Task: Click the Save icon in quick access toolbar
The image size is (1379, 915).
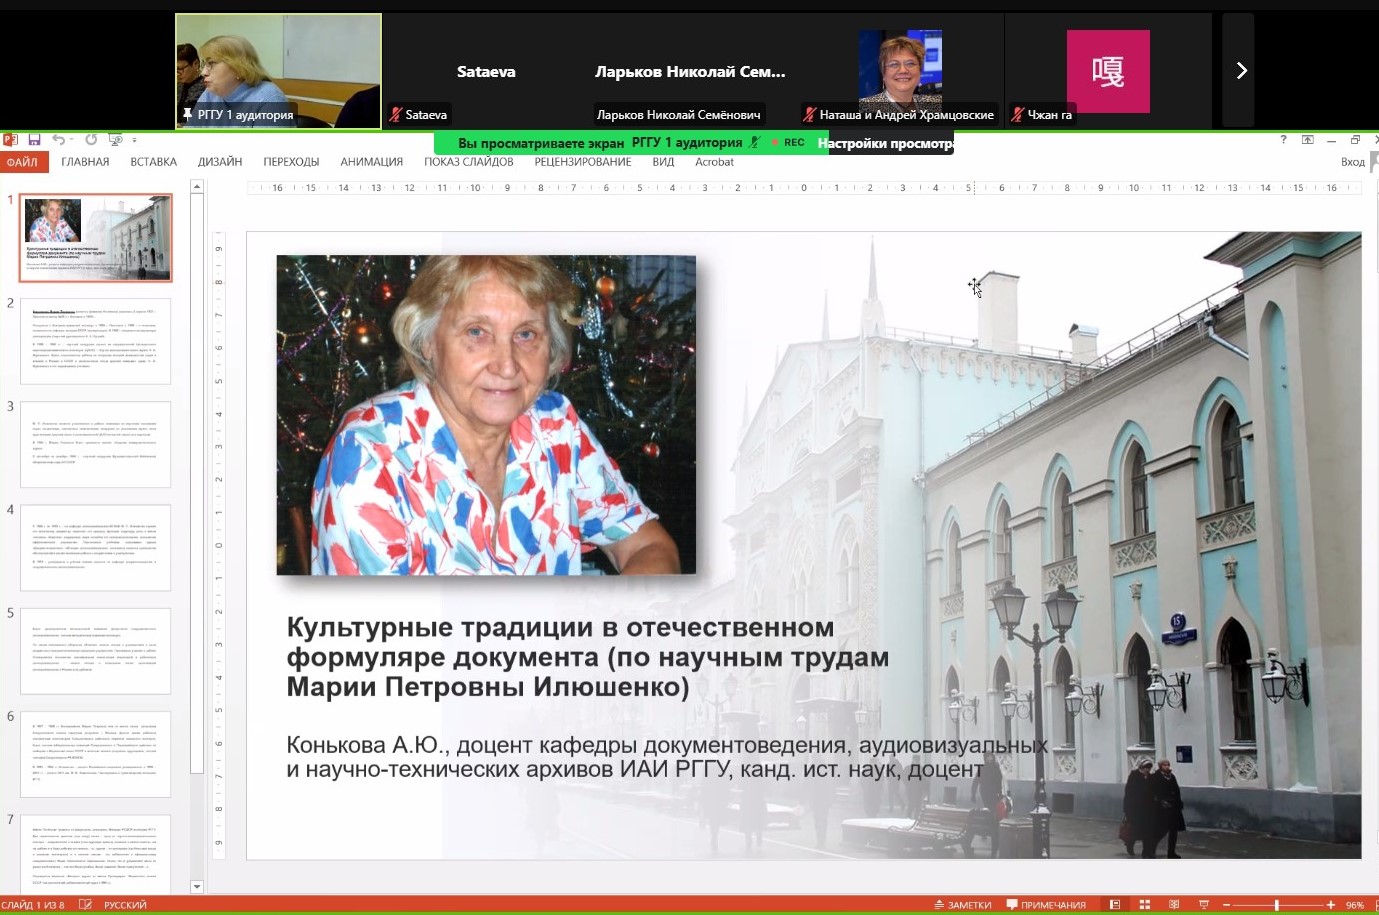Action: click(34, 140)
